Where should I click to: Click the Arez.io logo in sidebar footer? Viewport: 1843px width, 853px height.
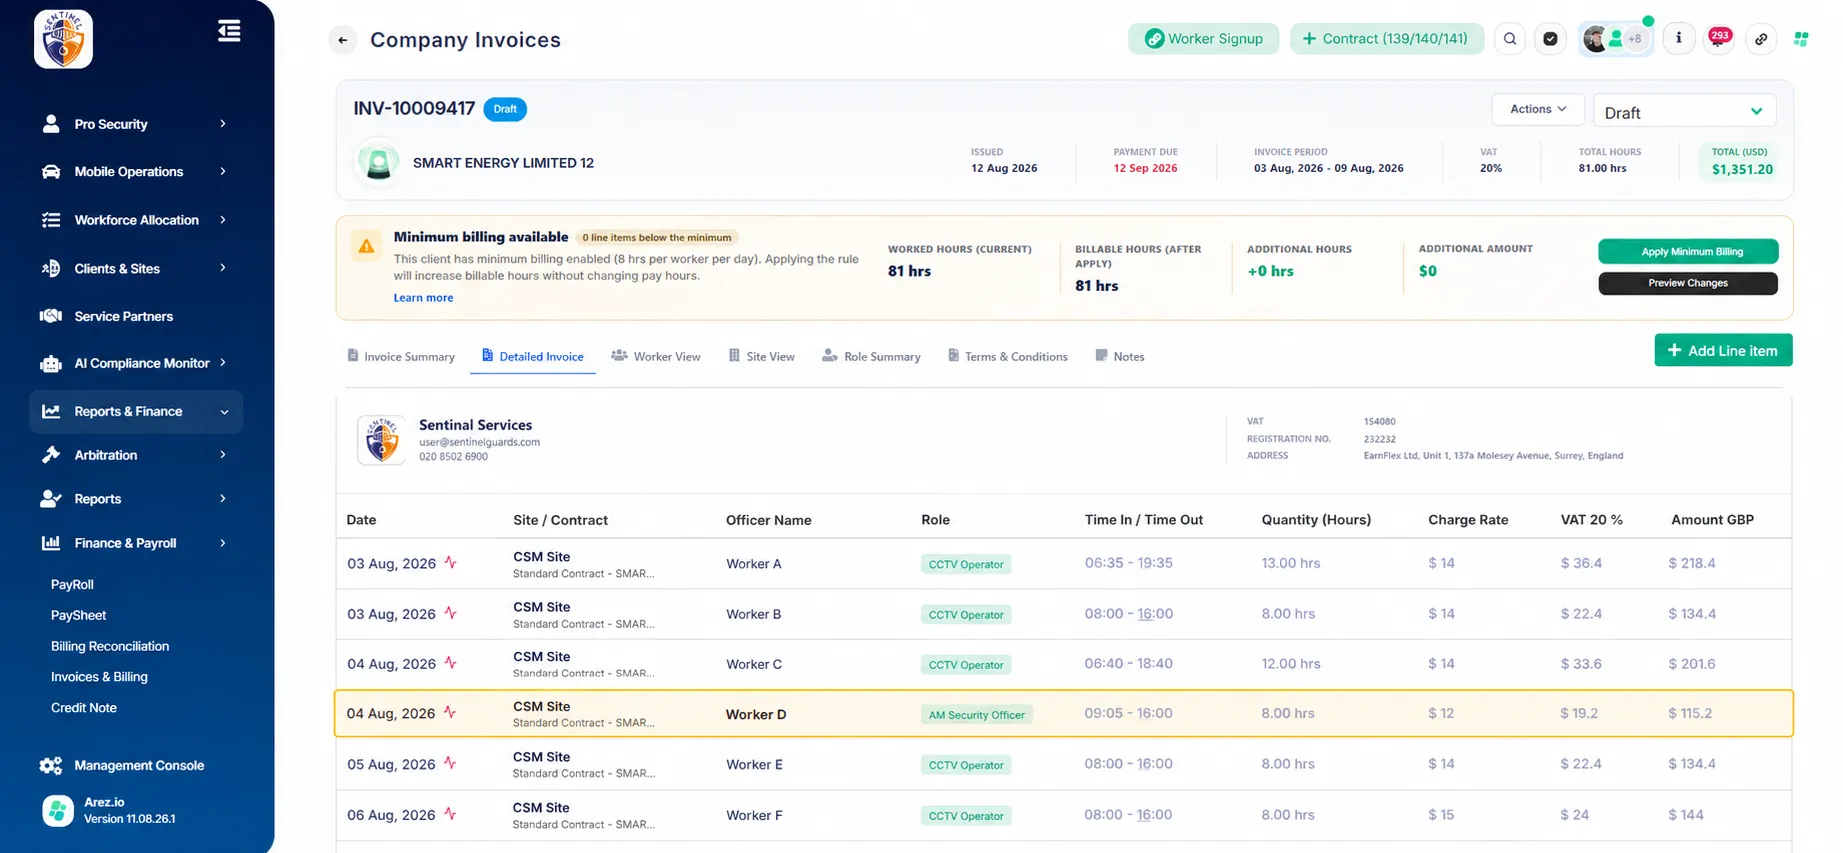tap(58, 810)
